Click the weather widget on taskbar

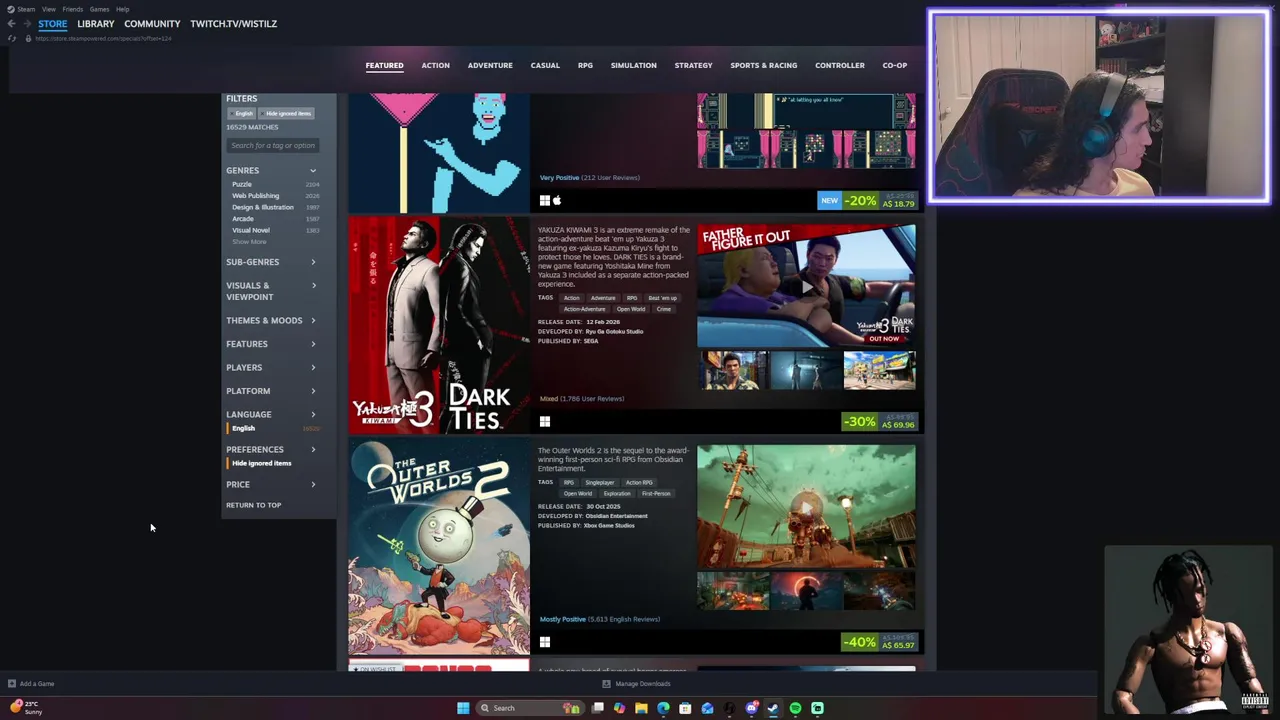pyautogui.click(x=26, y=707)
